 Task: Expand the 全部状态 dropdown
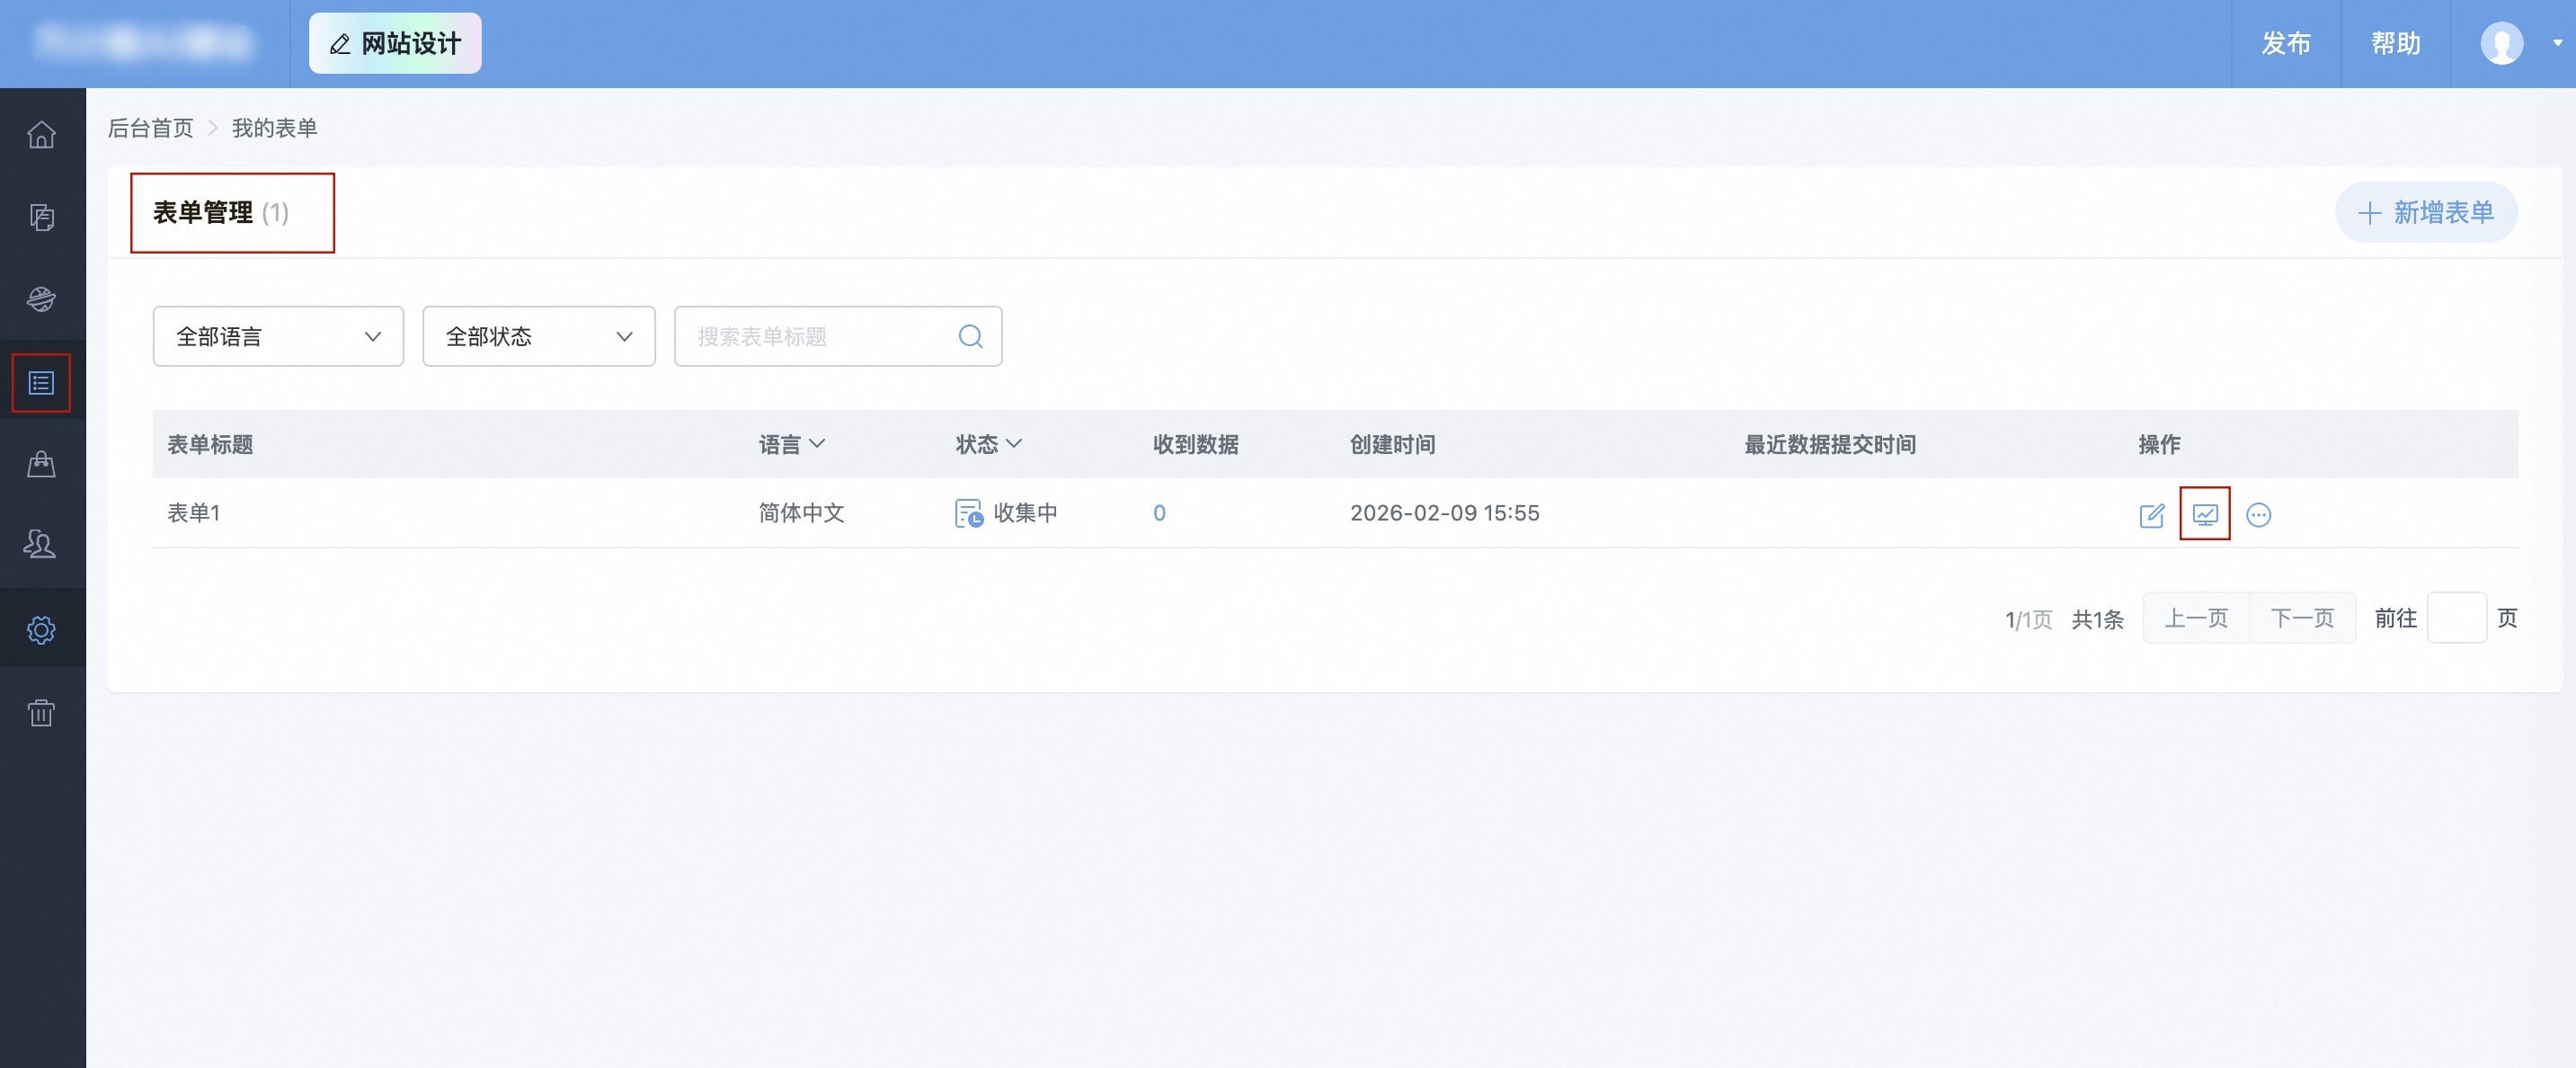(x=538, y=336)
